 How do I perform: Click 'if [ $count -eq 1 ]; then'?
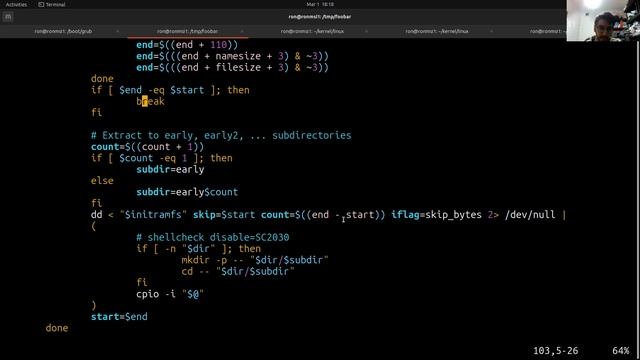click(162, 158)
